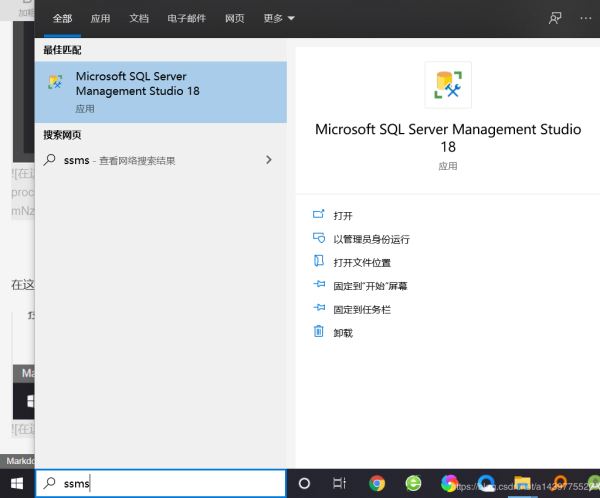The height and width of the screenshot is (498, 600).
Task: Choose 打开文件位置
Action: pyautogui.click(x=362, y=263)
